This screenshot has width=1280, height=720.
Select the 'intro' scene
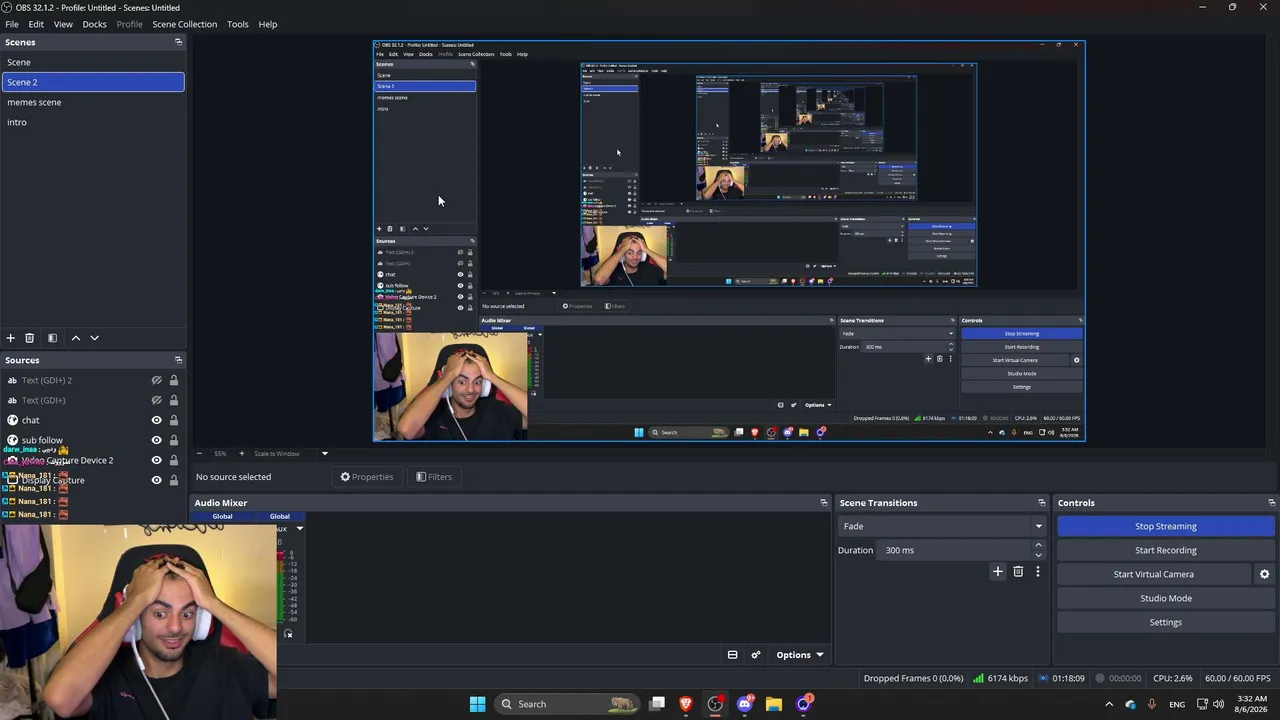pos(93,122)
